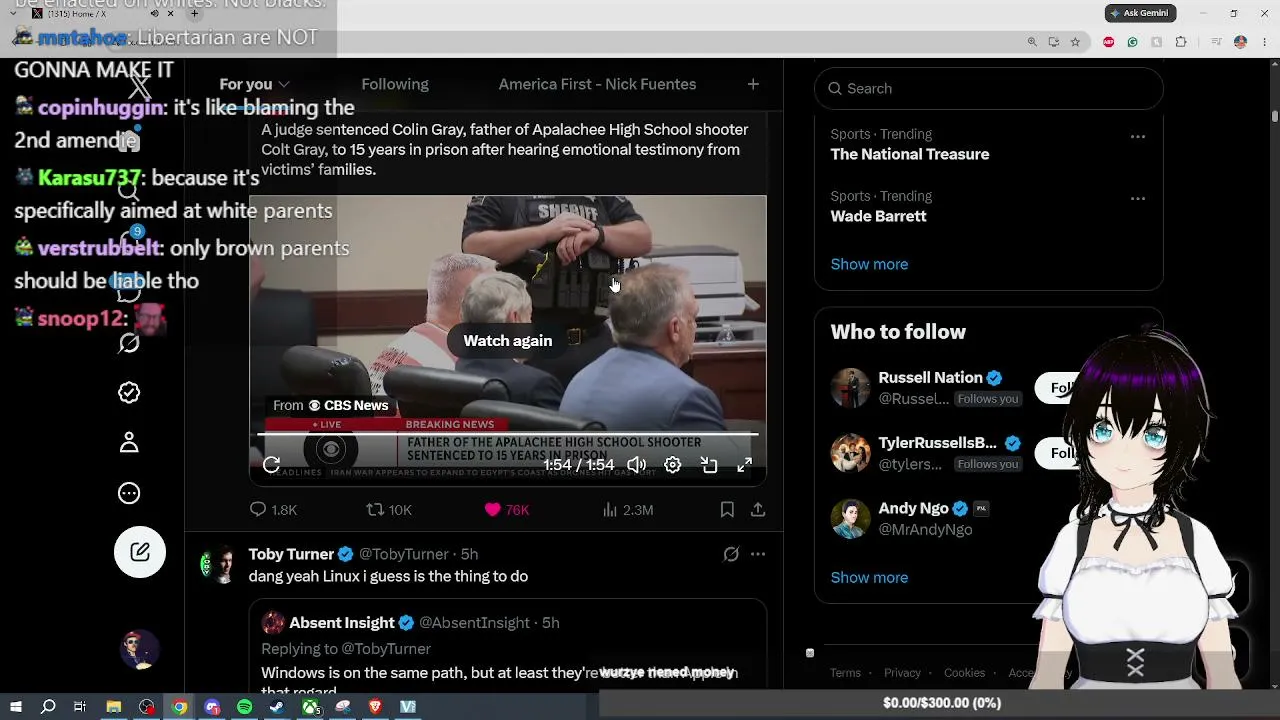The height and width of the screenshot is (720, 1280).
Task: Open the Wade Barrett trending topic
Action: click(x=878, y=216)
